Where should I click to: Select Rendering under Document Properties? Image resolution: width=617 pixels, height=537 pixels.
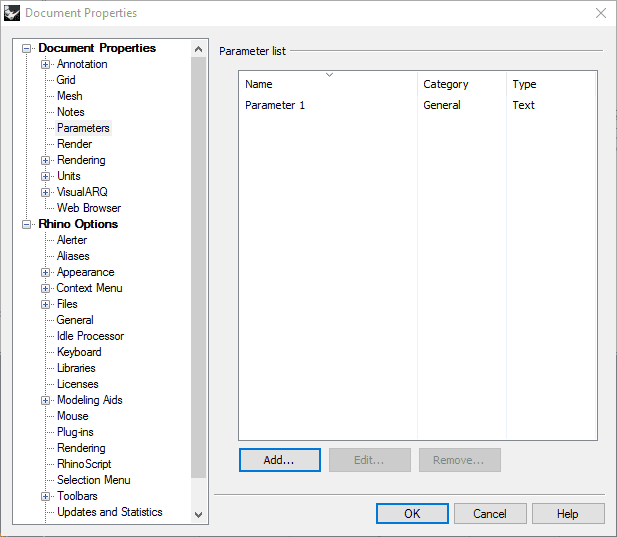coord(81,160)
